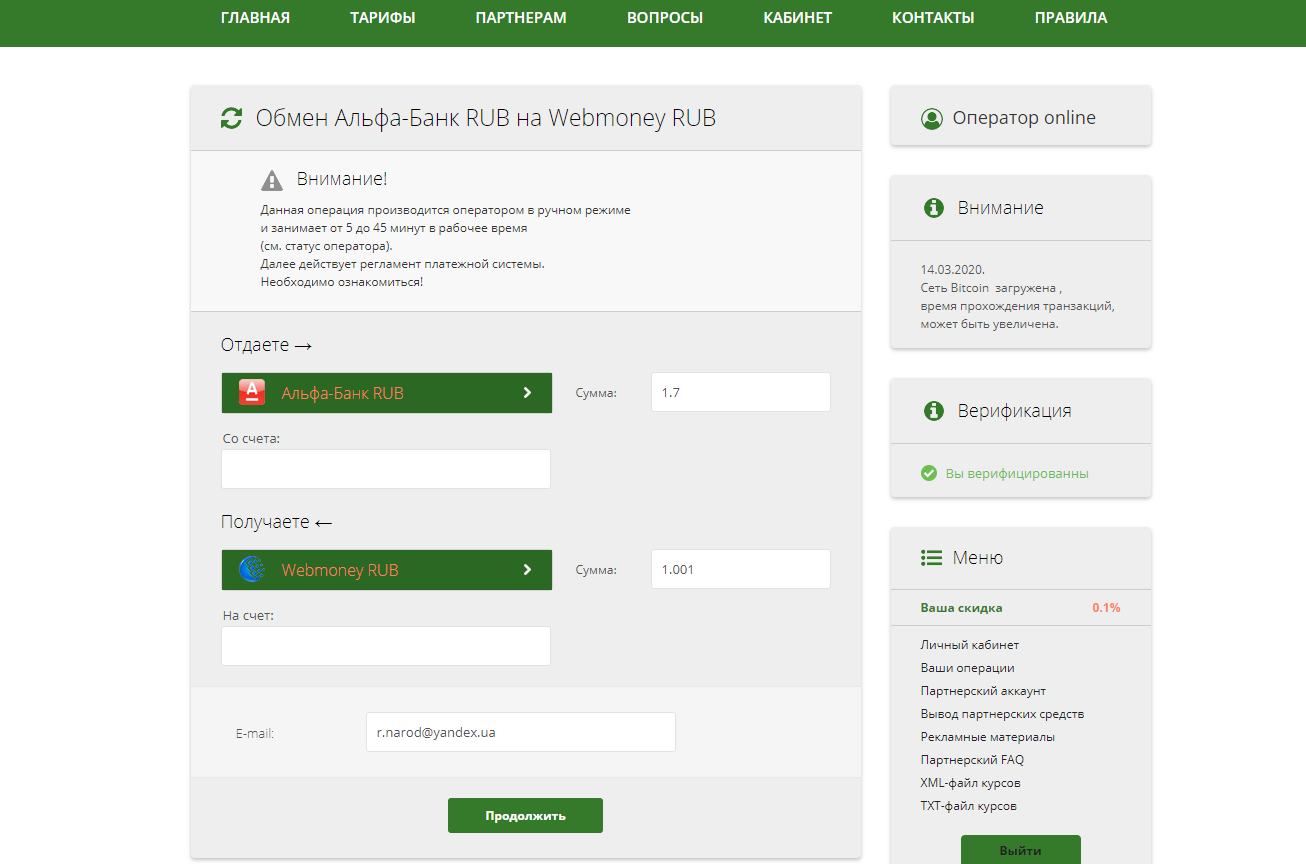Expand the Webmoney RUB currency selector
This screenshot has height=864, width=1306.
[x=386, y=570]
